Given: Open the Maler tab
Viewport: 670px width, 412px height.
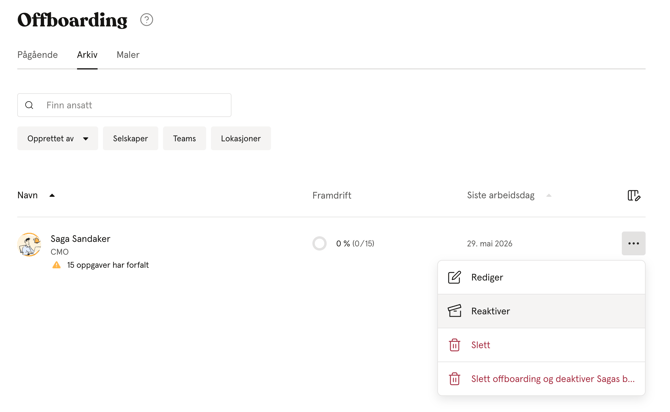Looking at the screenshot, I should 128,55.
